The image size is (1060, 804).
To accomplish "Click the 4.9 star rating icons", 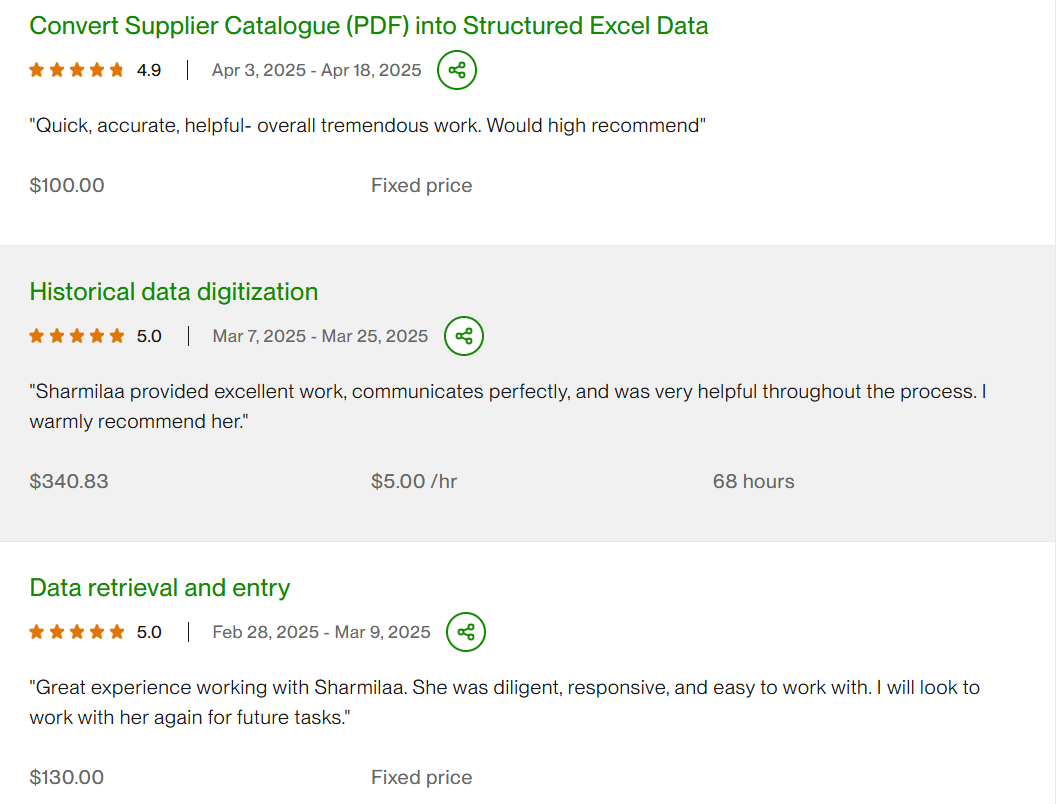I will [x=77, y=70].
